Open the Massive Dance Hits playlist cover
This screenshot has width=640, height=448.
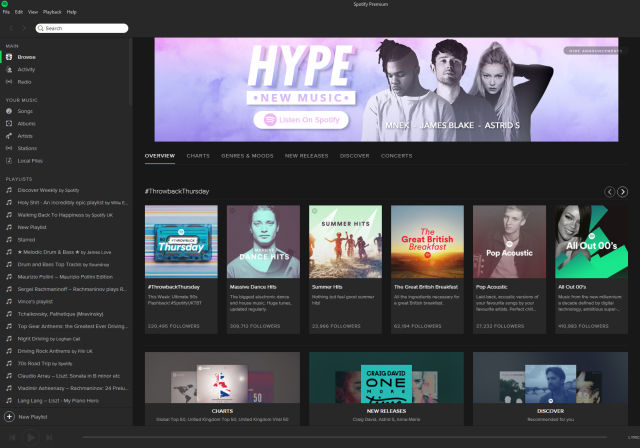pos(263,242)
